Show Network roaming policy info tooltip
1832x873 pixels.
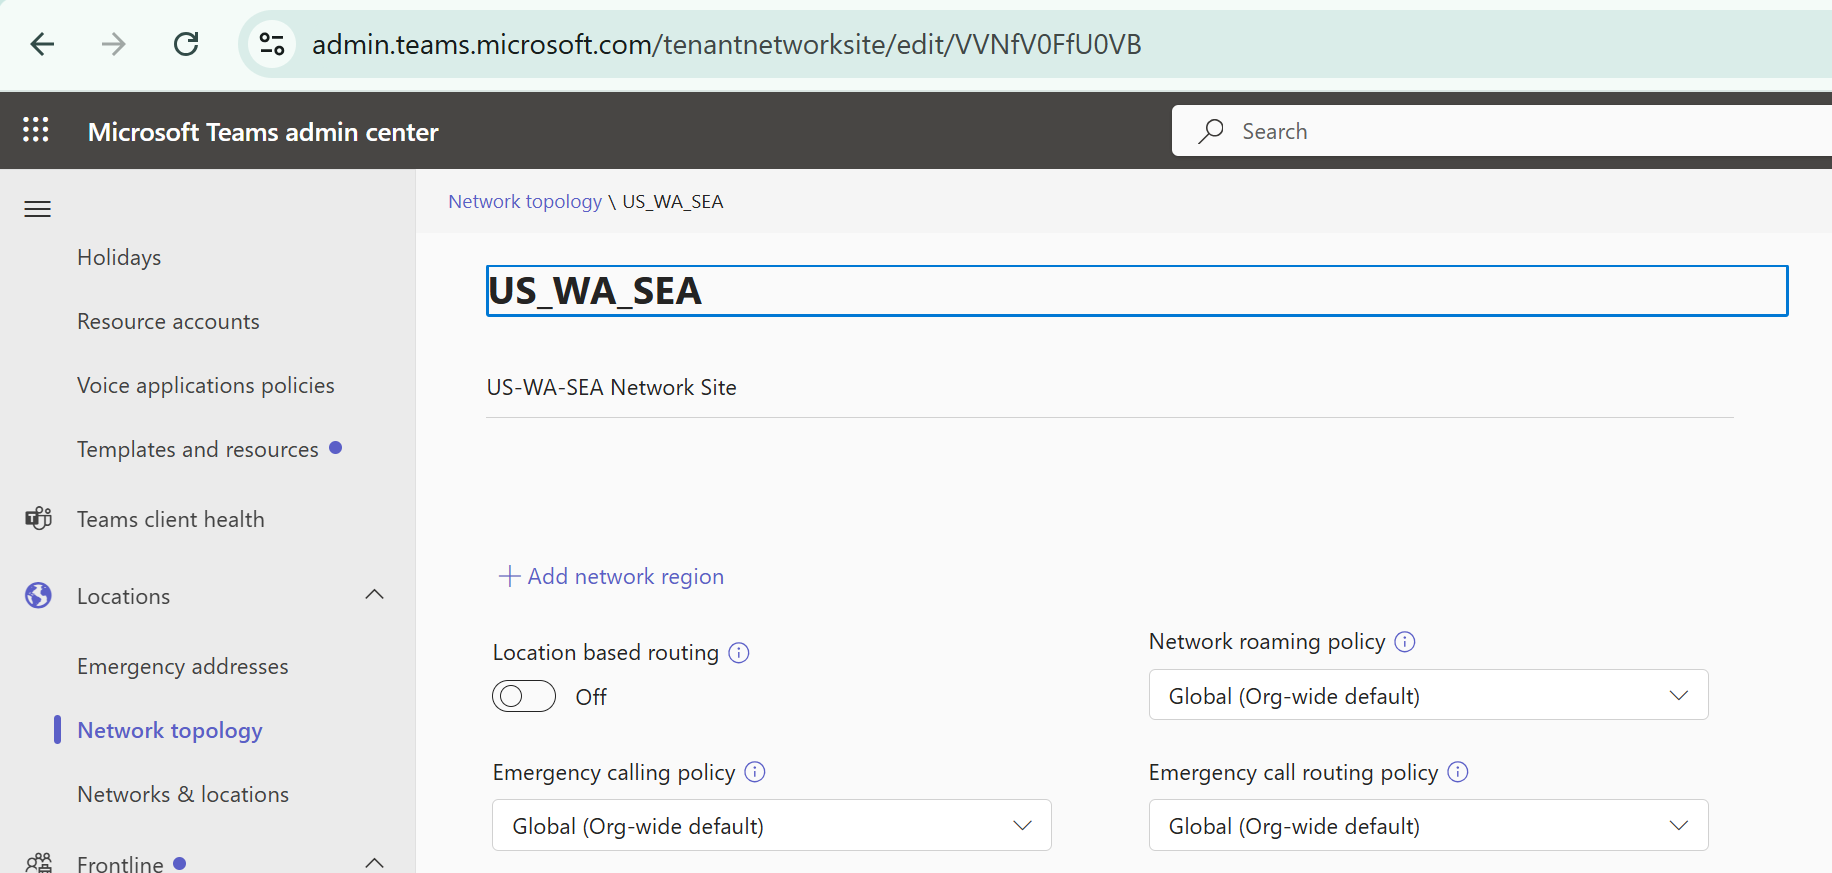pos(1405,642)
